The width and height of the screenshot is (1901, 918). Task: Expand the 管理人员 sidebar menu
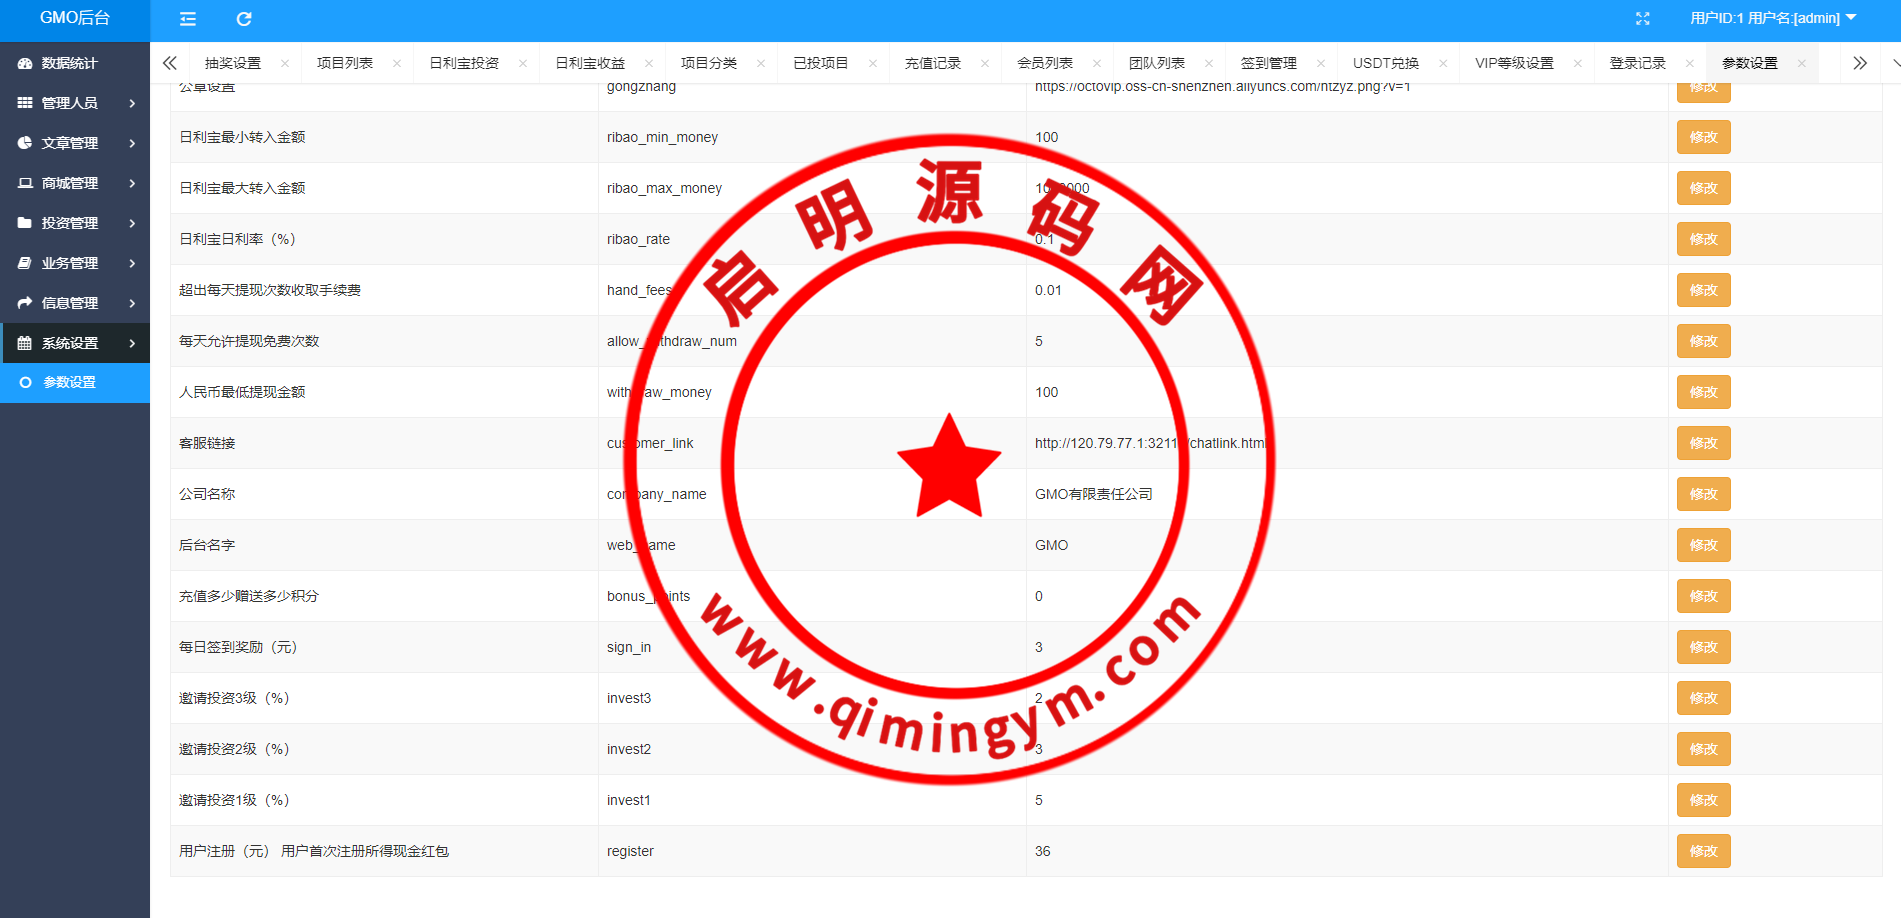point(75,103)
